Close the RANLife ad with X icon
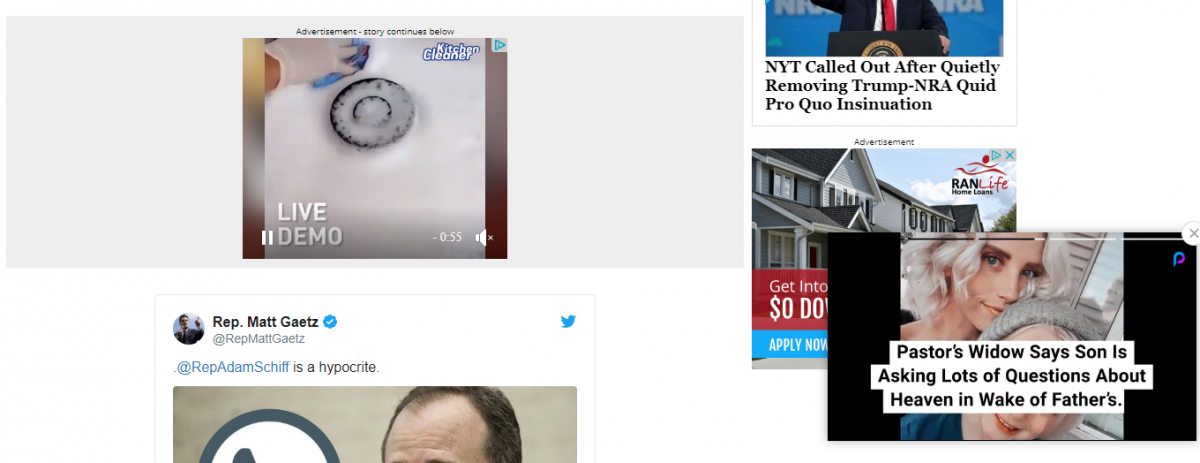Image resolution: width=1200 pixels, height=463 pixels. [1009, 156]
